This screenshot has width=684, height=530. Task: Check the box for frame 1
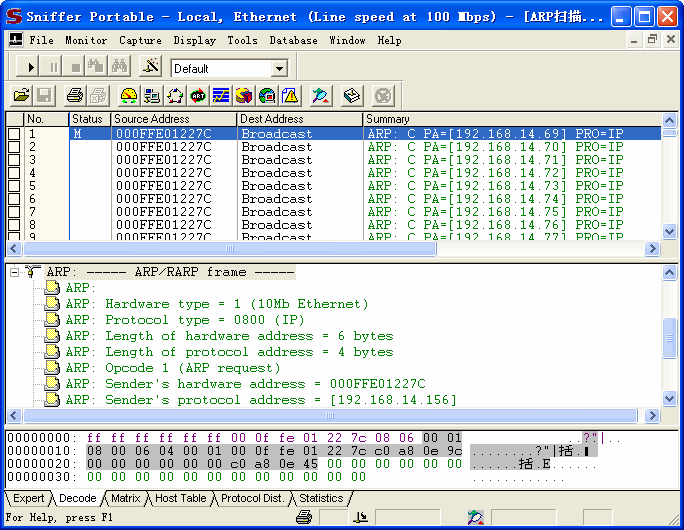coord(14,133)
